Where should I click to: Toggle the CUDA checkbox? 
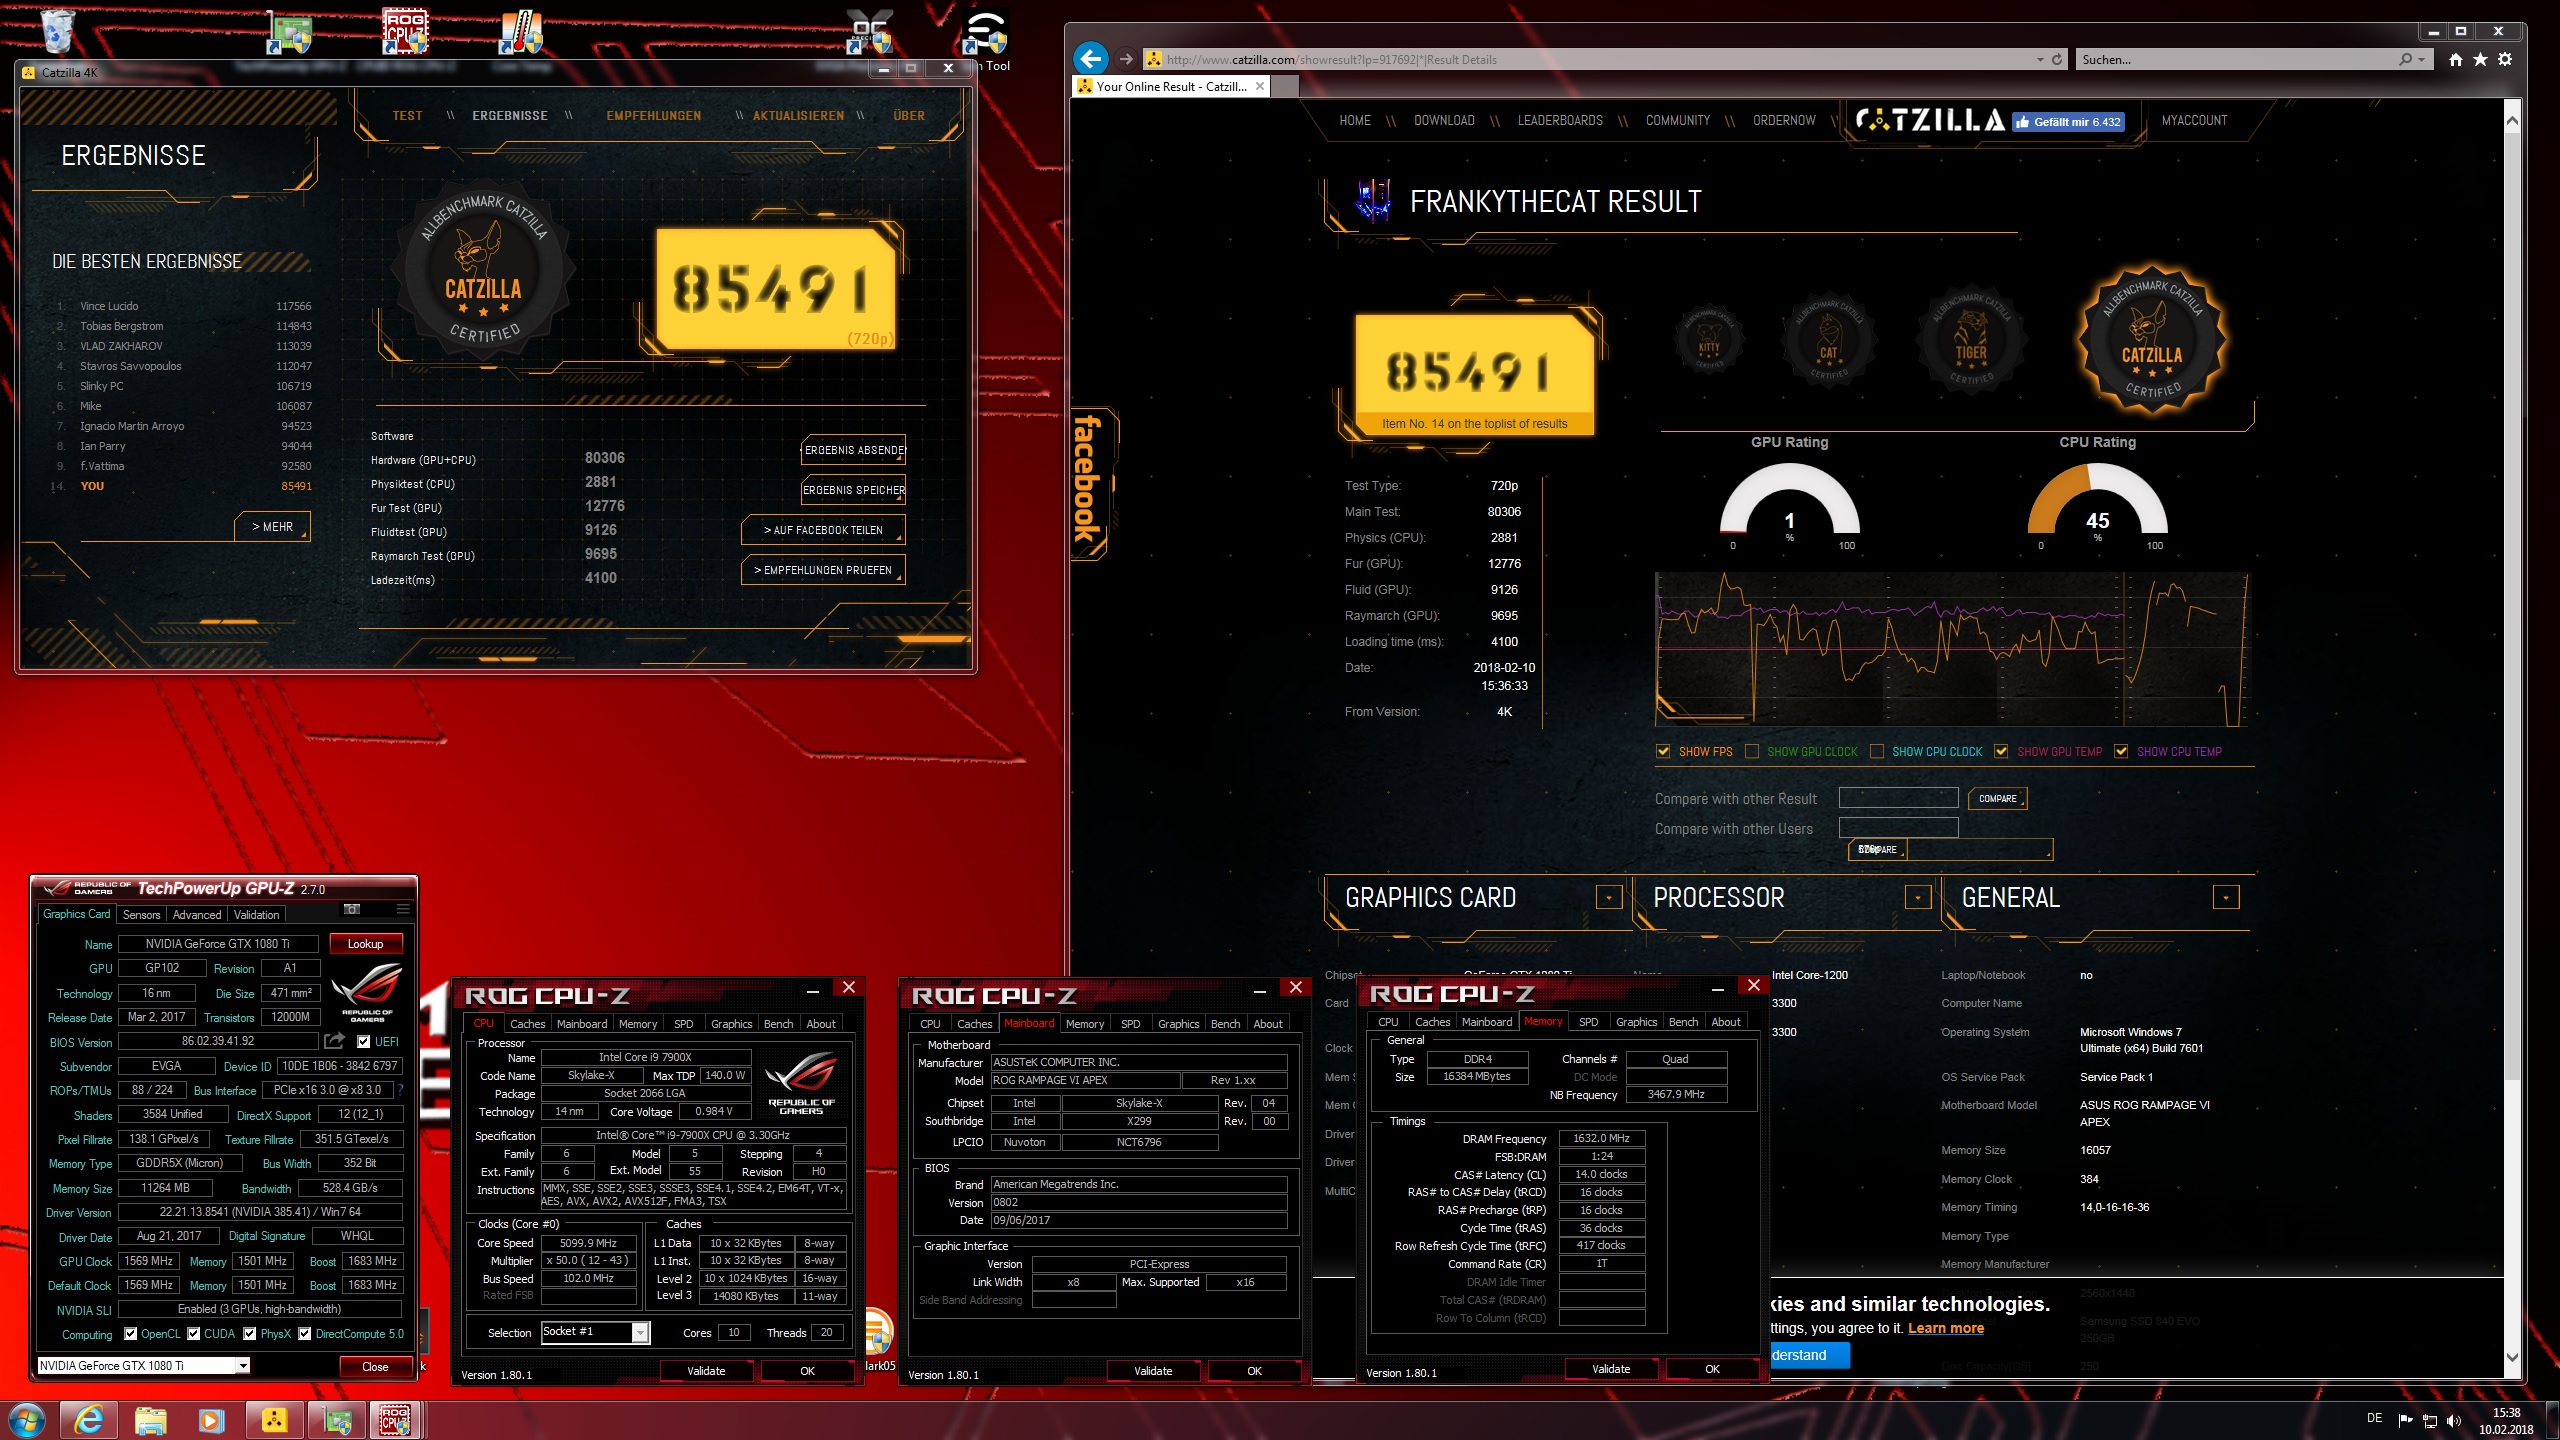193,1334
